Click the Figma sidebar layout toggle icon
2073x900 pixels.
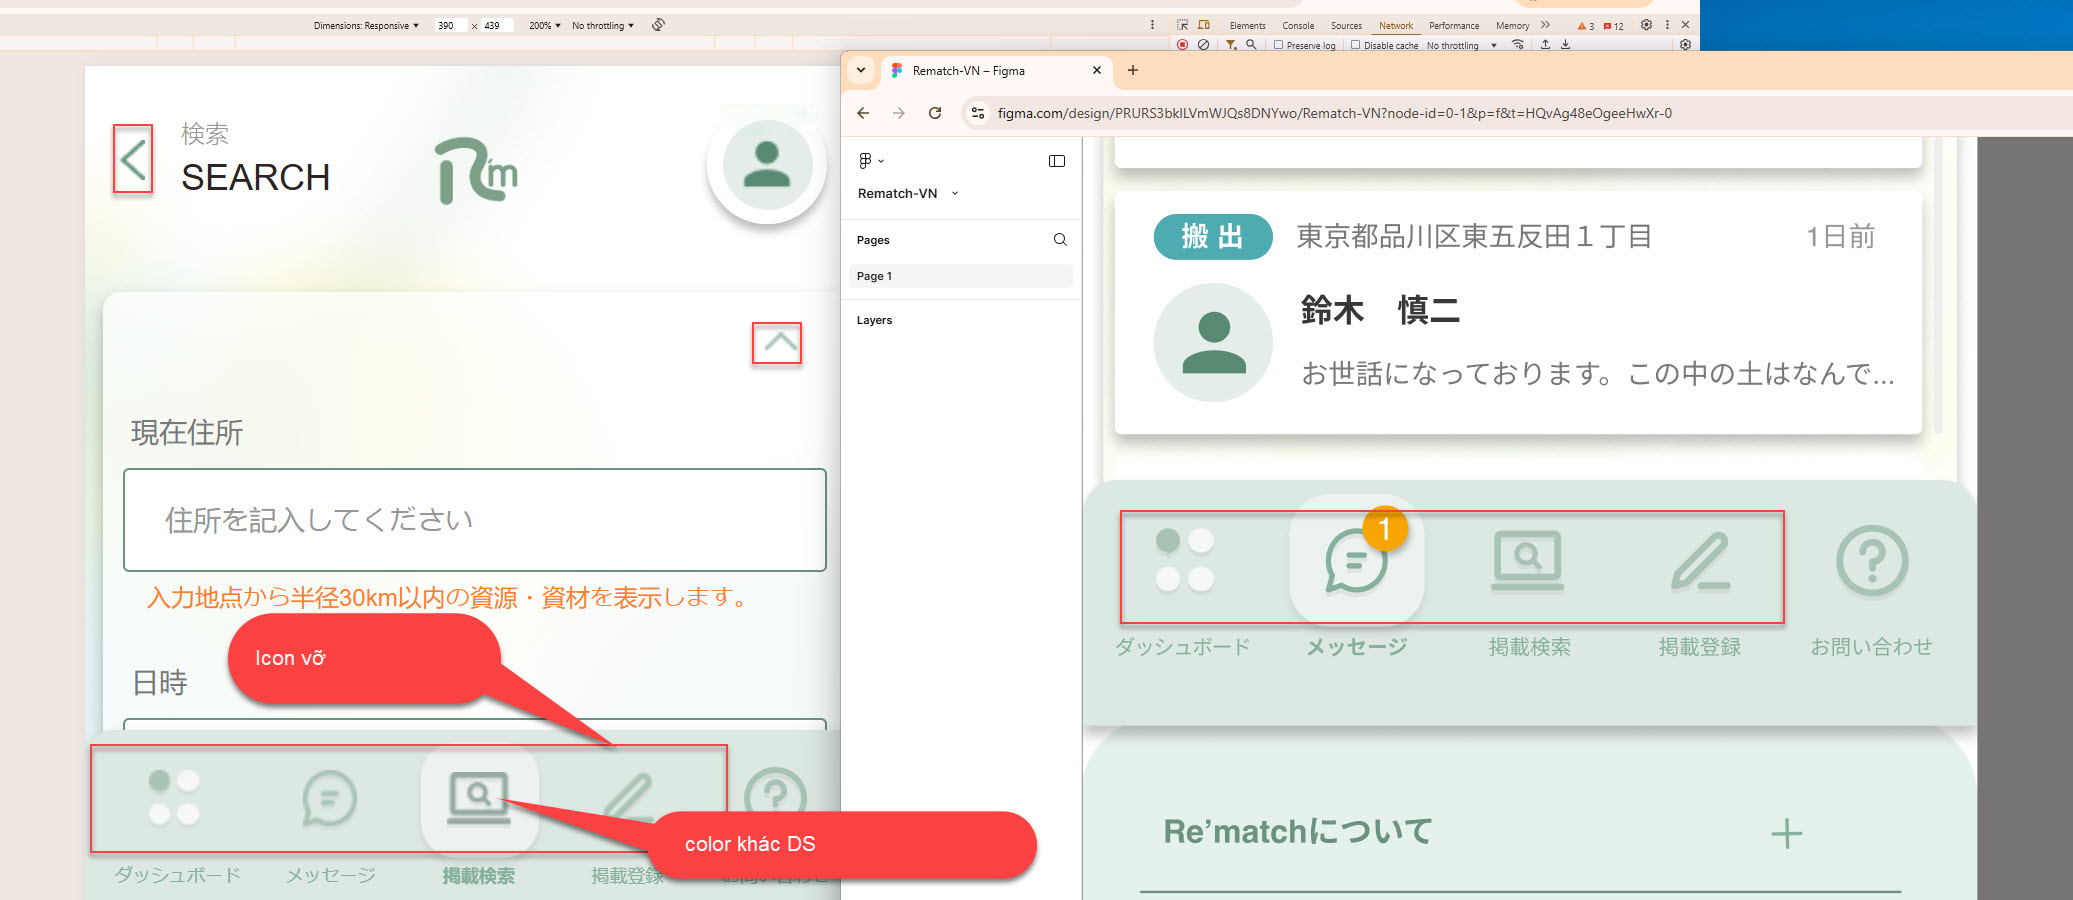[1057, 161]
